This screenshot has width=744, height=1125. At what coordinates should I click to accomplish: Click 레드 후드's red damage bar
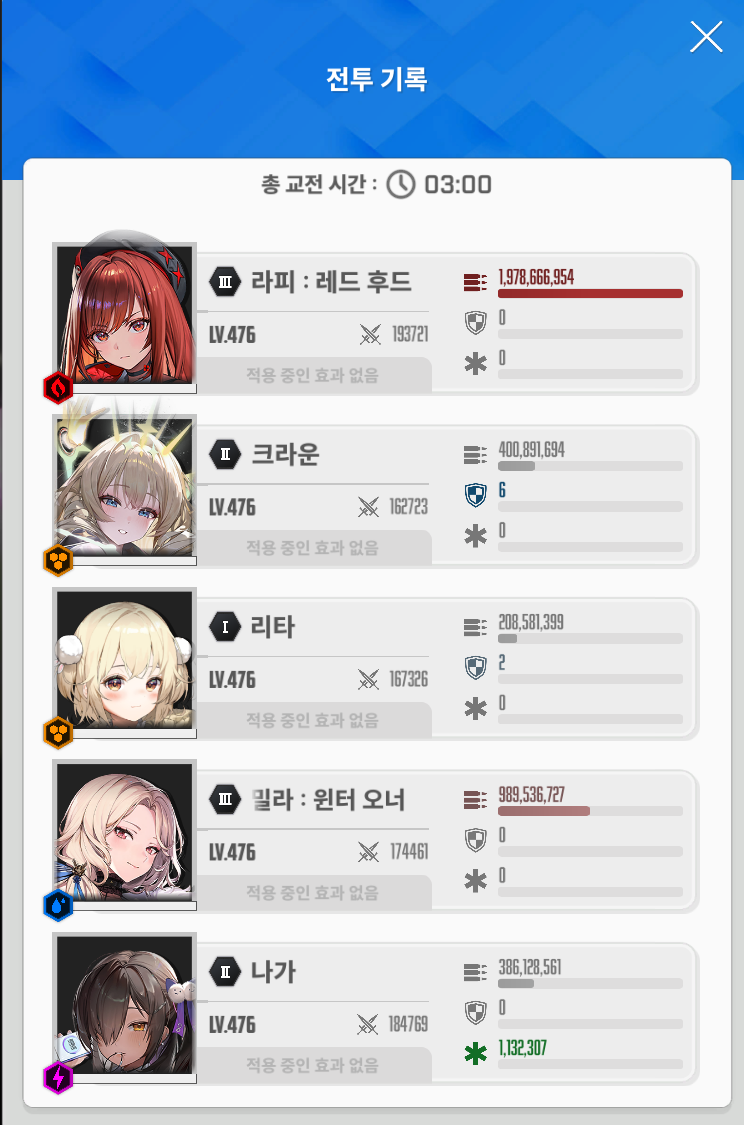tap(590, 293)
